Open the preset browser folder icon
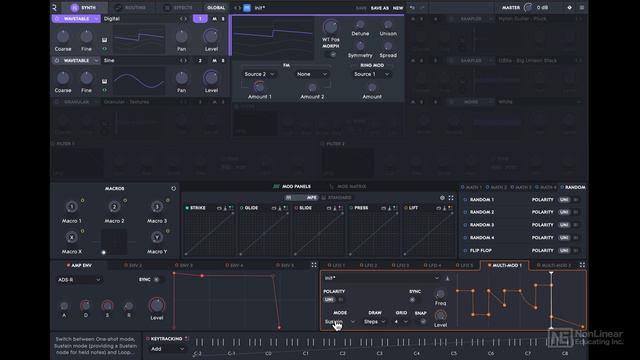This screenshot has height=360, width=640. click(x=247, y=8)
